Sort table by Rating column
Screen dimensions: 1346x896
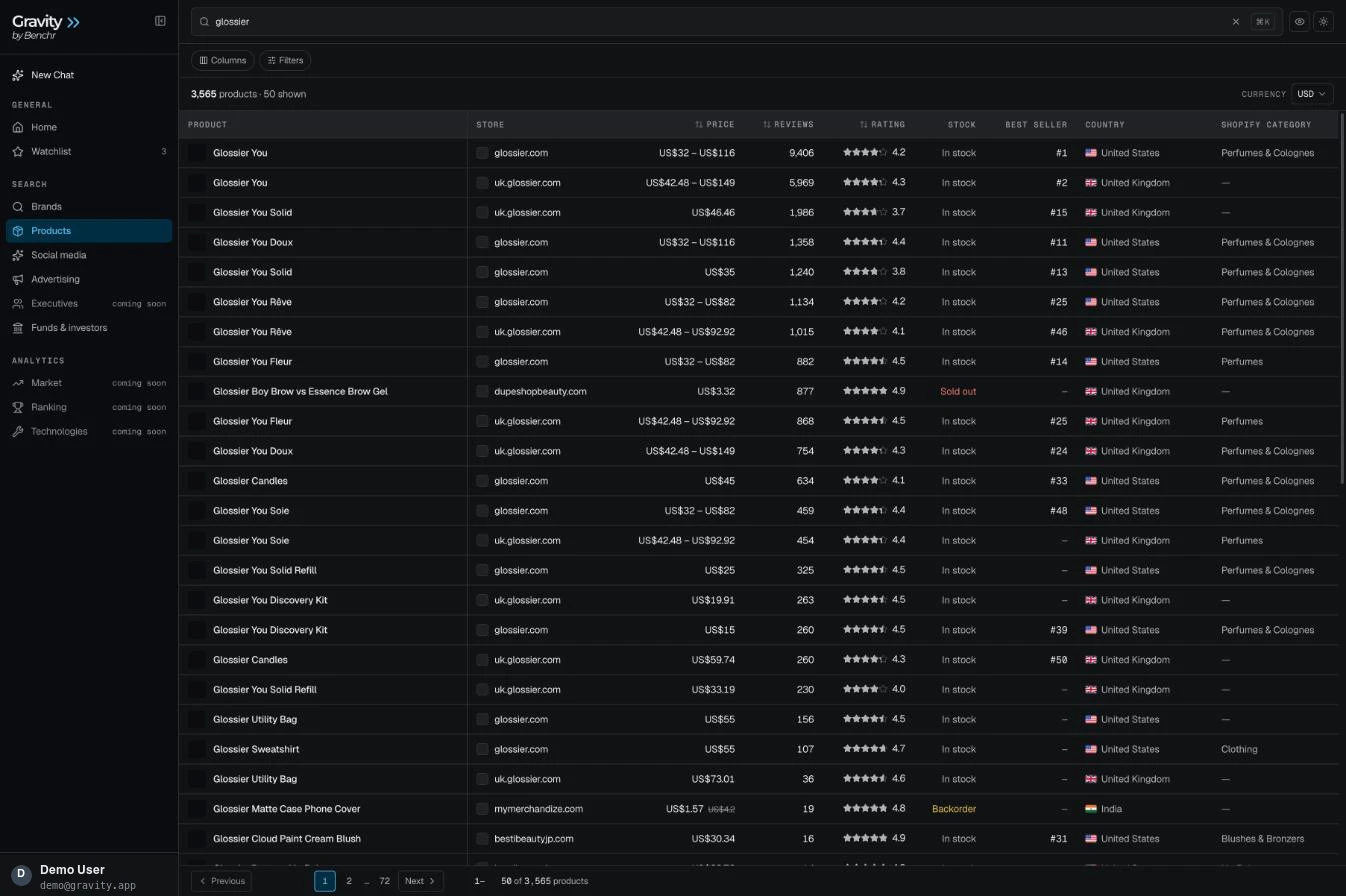[882, 125]
